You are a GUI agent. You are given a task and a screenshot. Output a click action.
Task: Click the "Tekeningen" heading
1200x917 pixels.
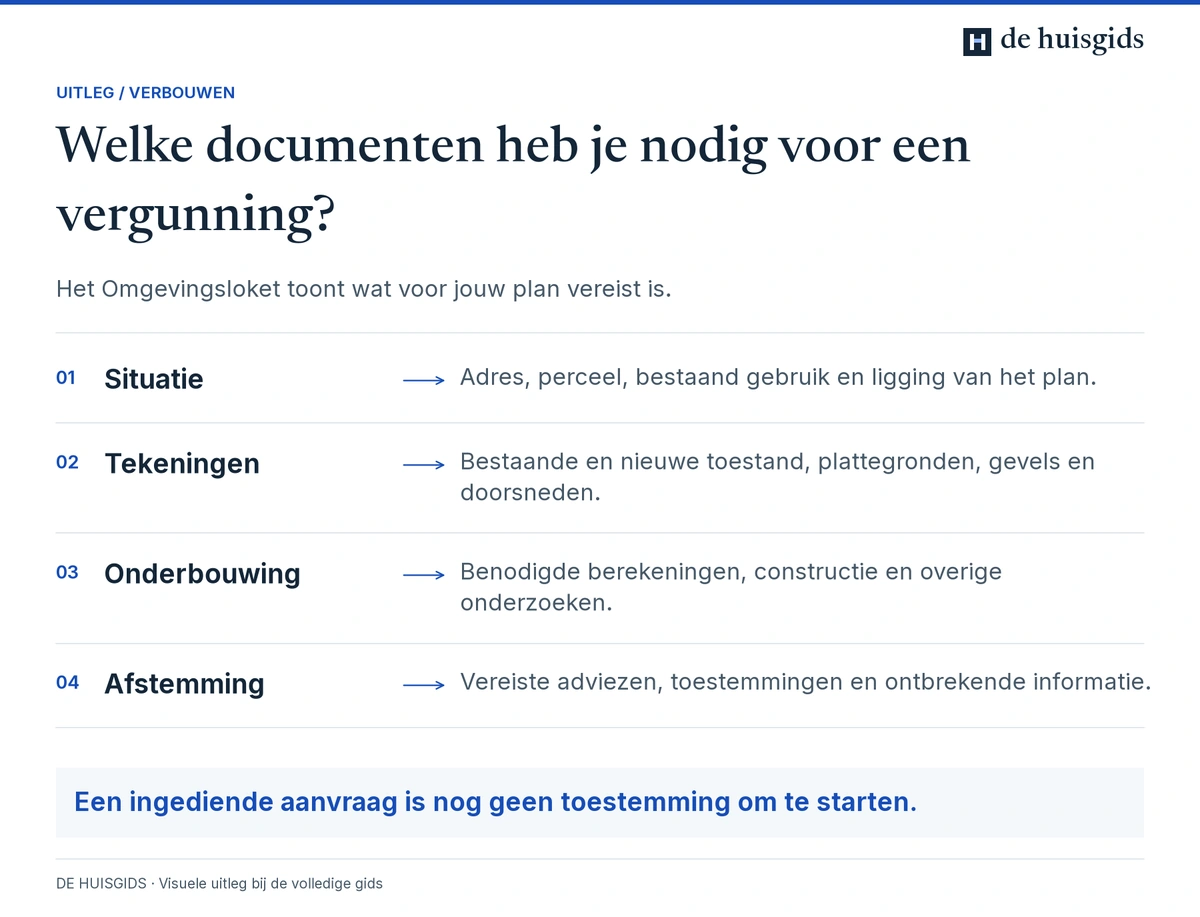(x=182, y=464)
